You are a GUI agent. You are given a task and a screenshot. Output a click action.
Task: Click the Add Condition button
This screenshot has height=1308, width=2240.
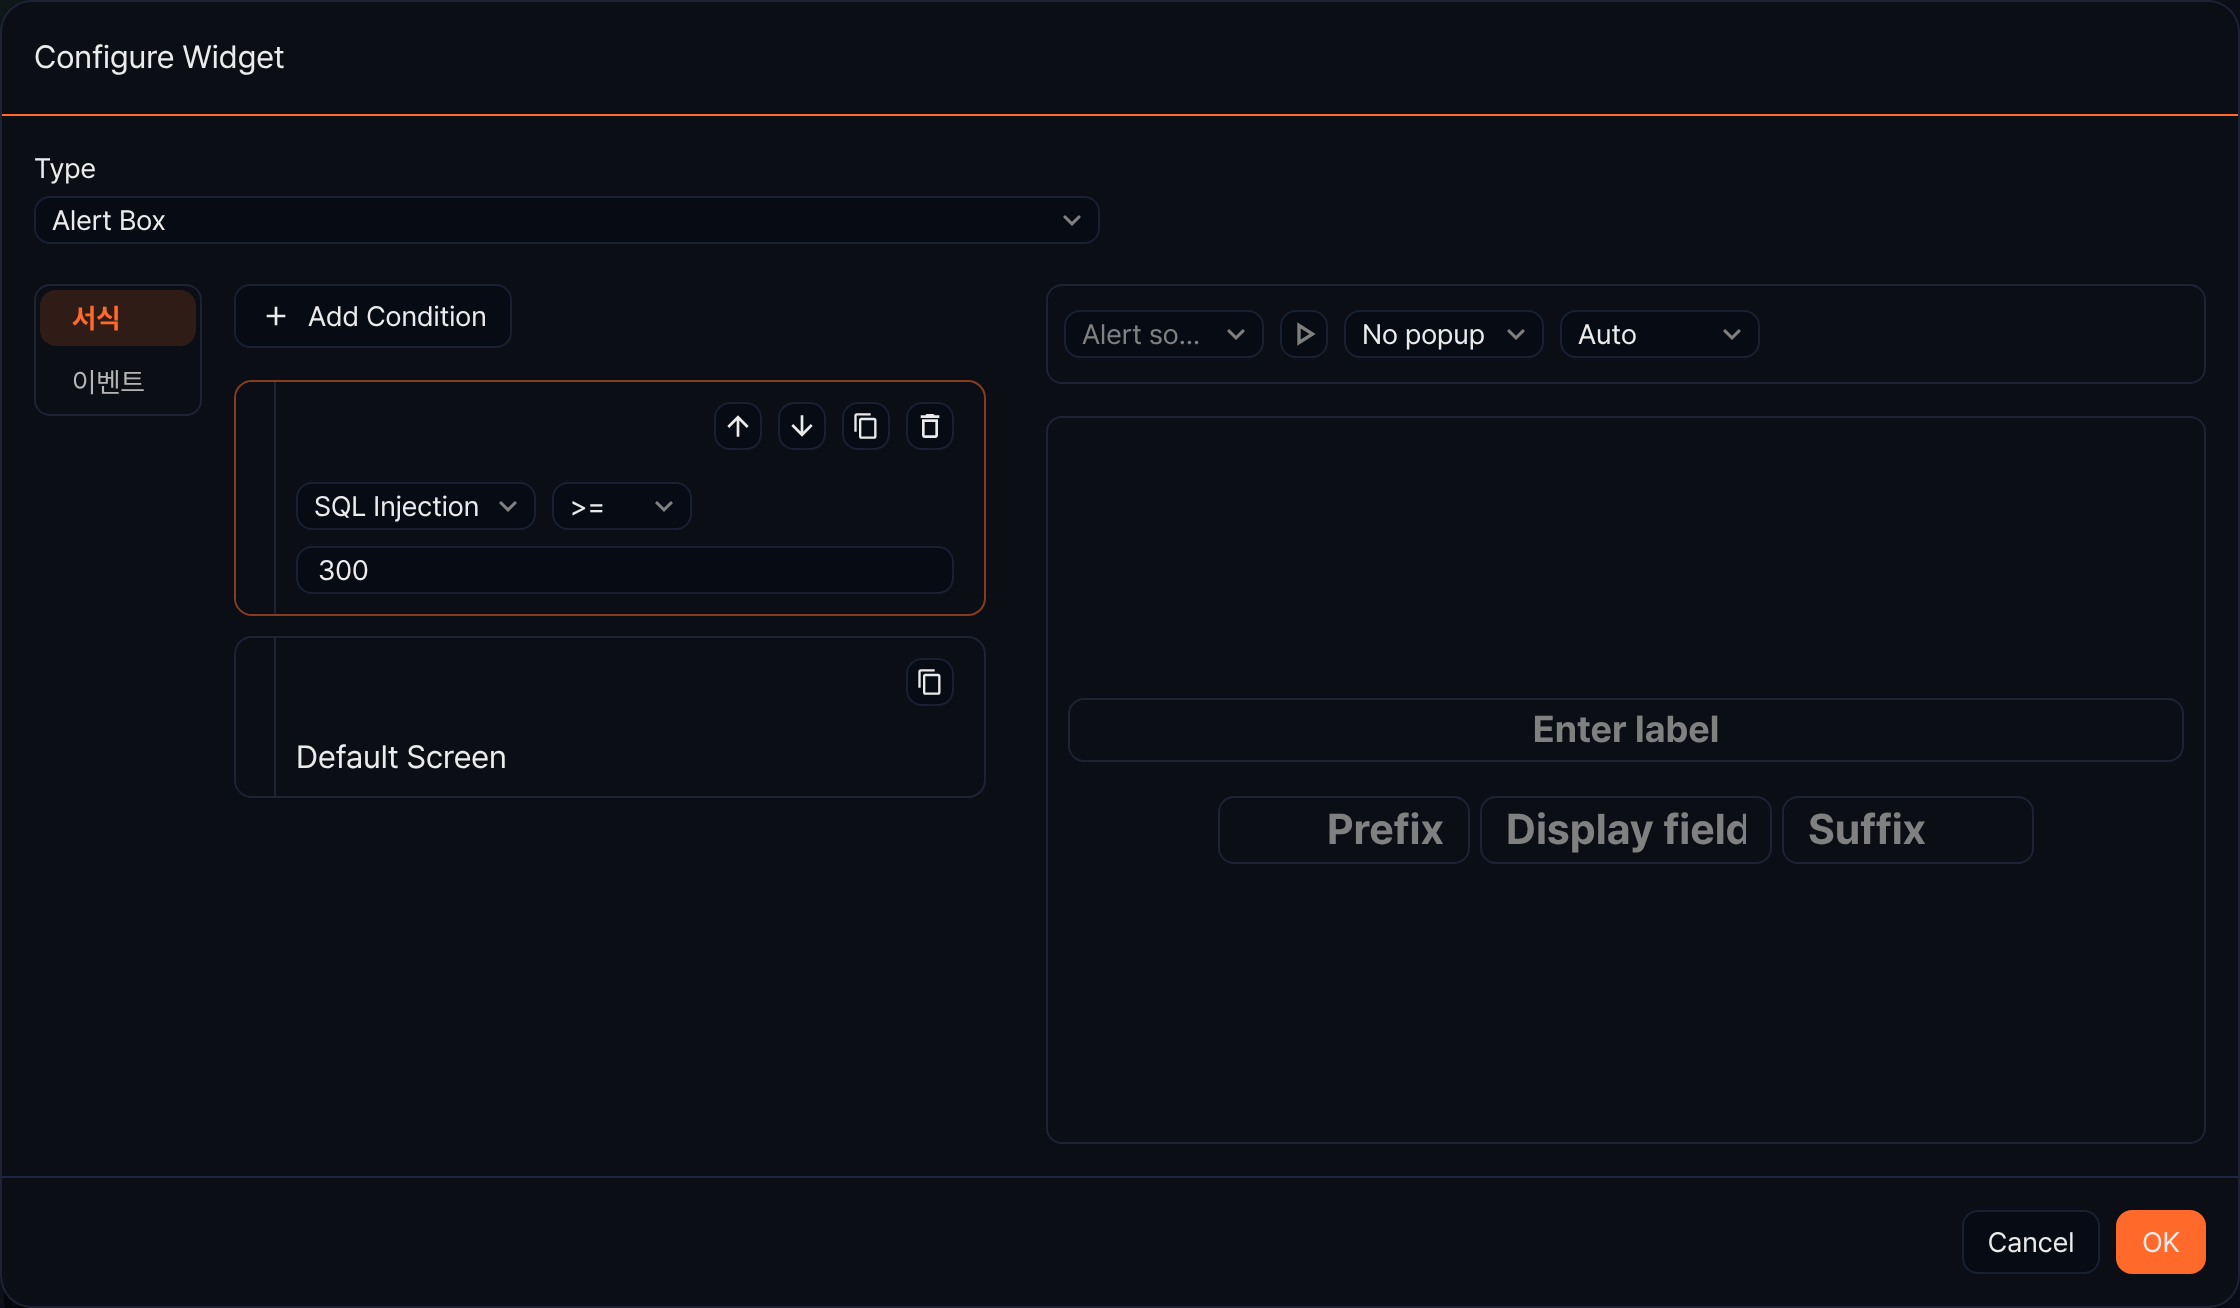click(373, 316)
